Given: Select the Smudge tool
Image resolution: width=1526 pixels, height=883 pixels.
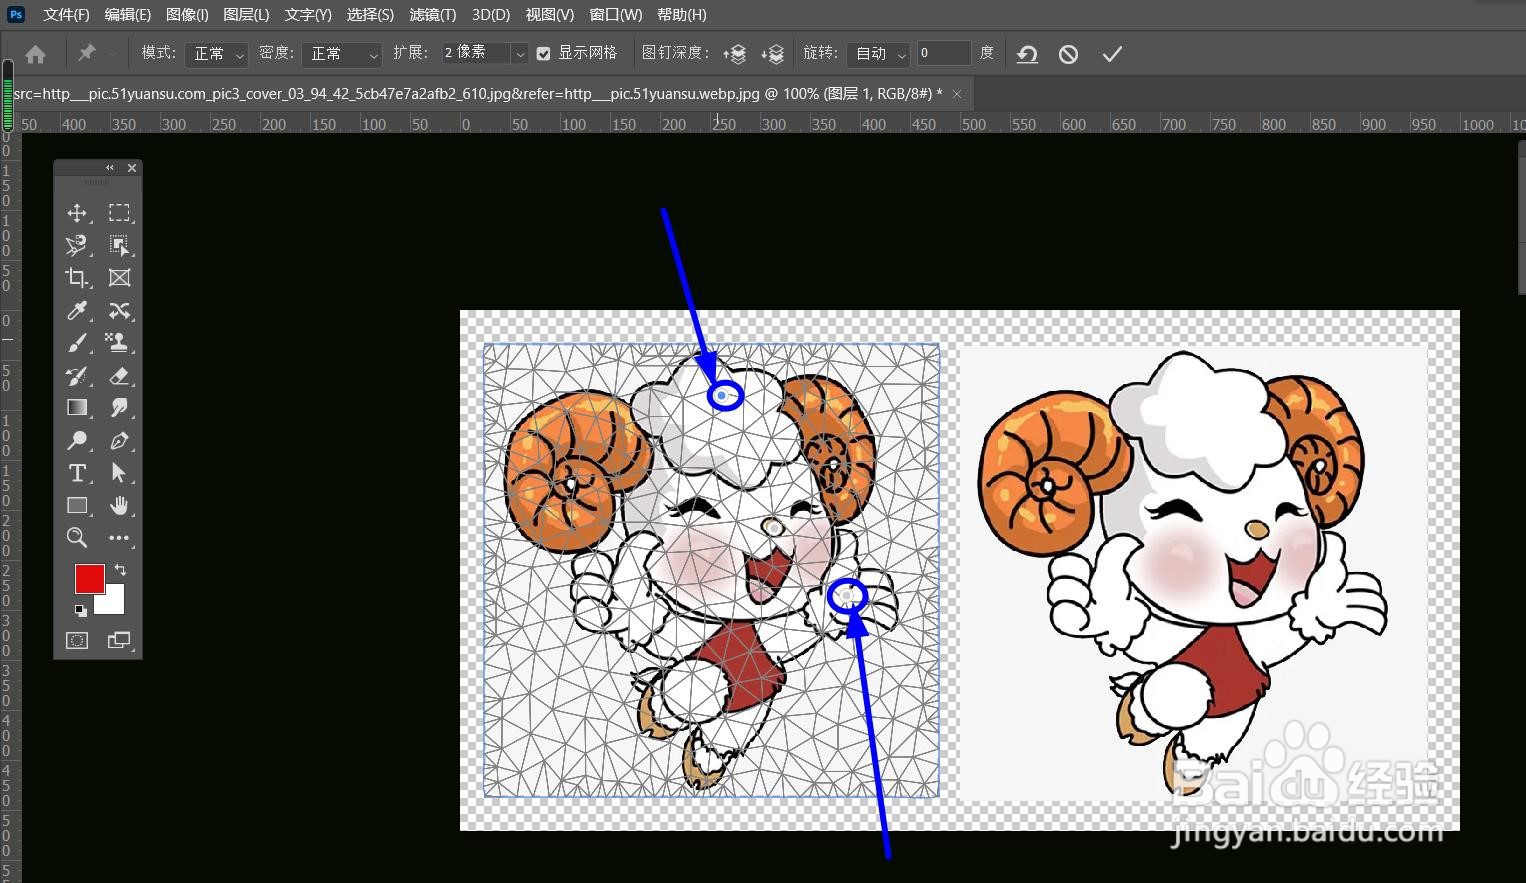Looking at the screenshot, I should (x=119, y=408).
